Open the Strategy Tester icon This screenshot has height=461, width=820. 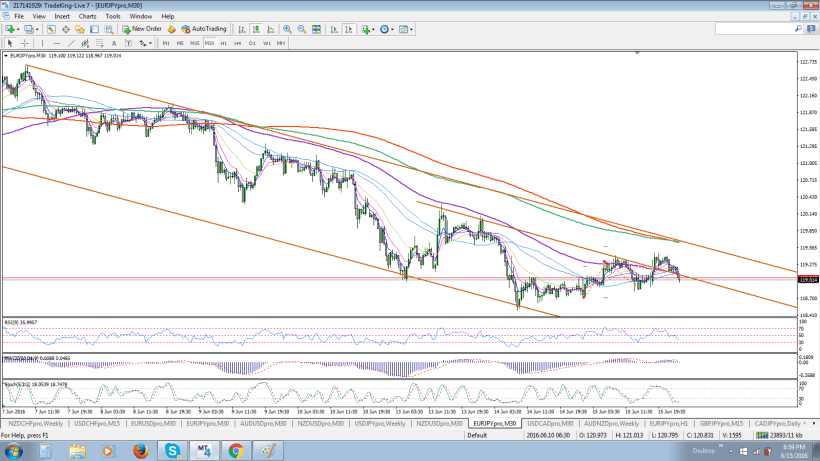[x=109, y=29]
